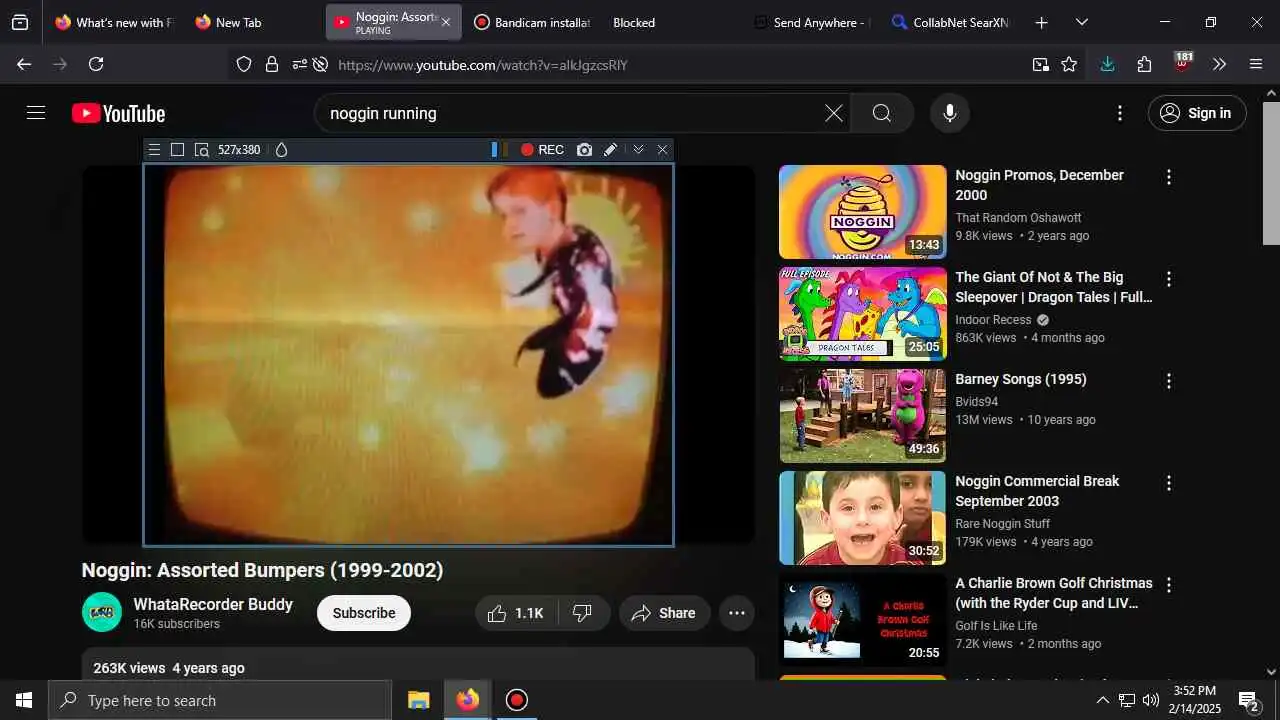Open the Firefox application menu
1280x720 pixels.
click(1256, 64)
